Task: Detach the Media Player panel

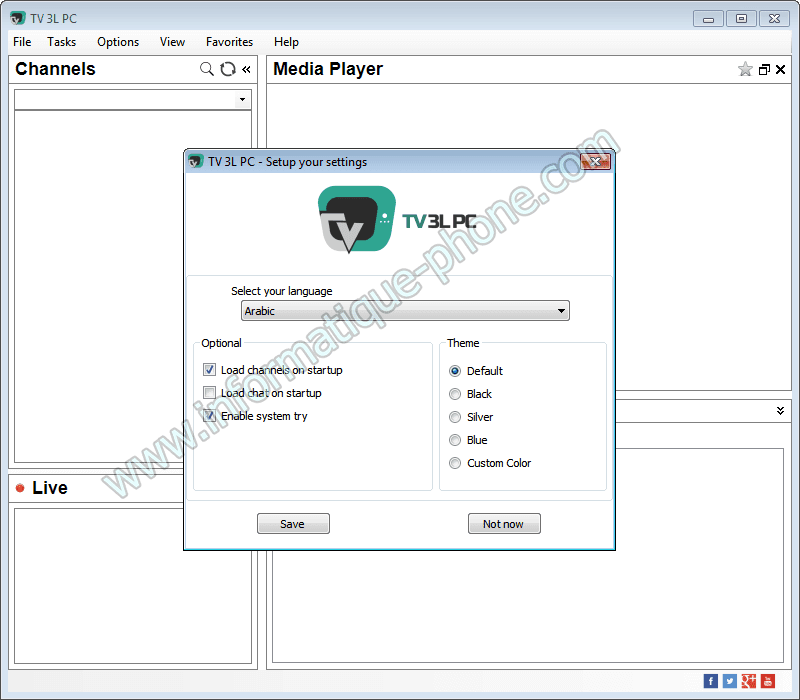Action: (764, 69)
